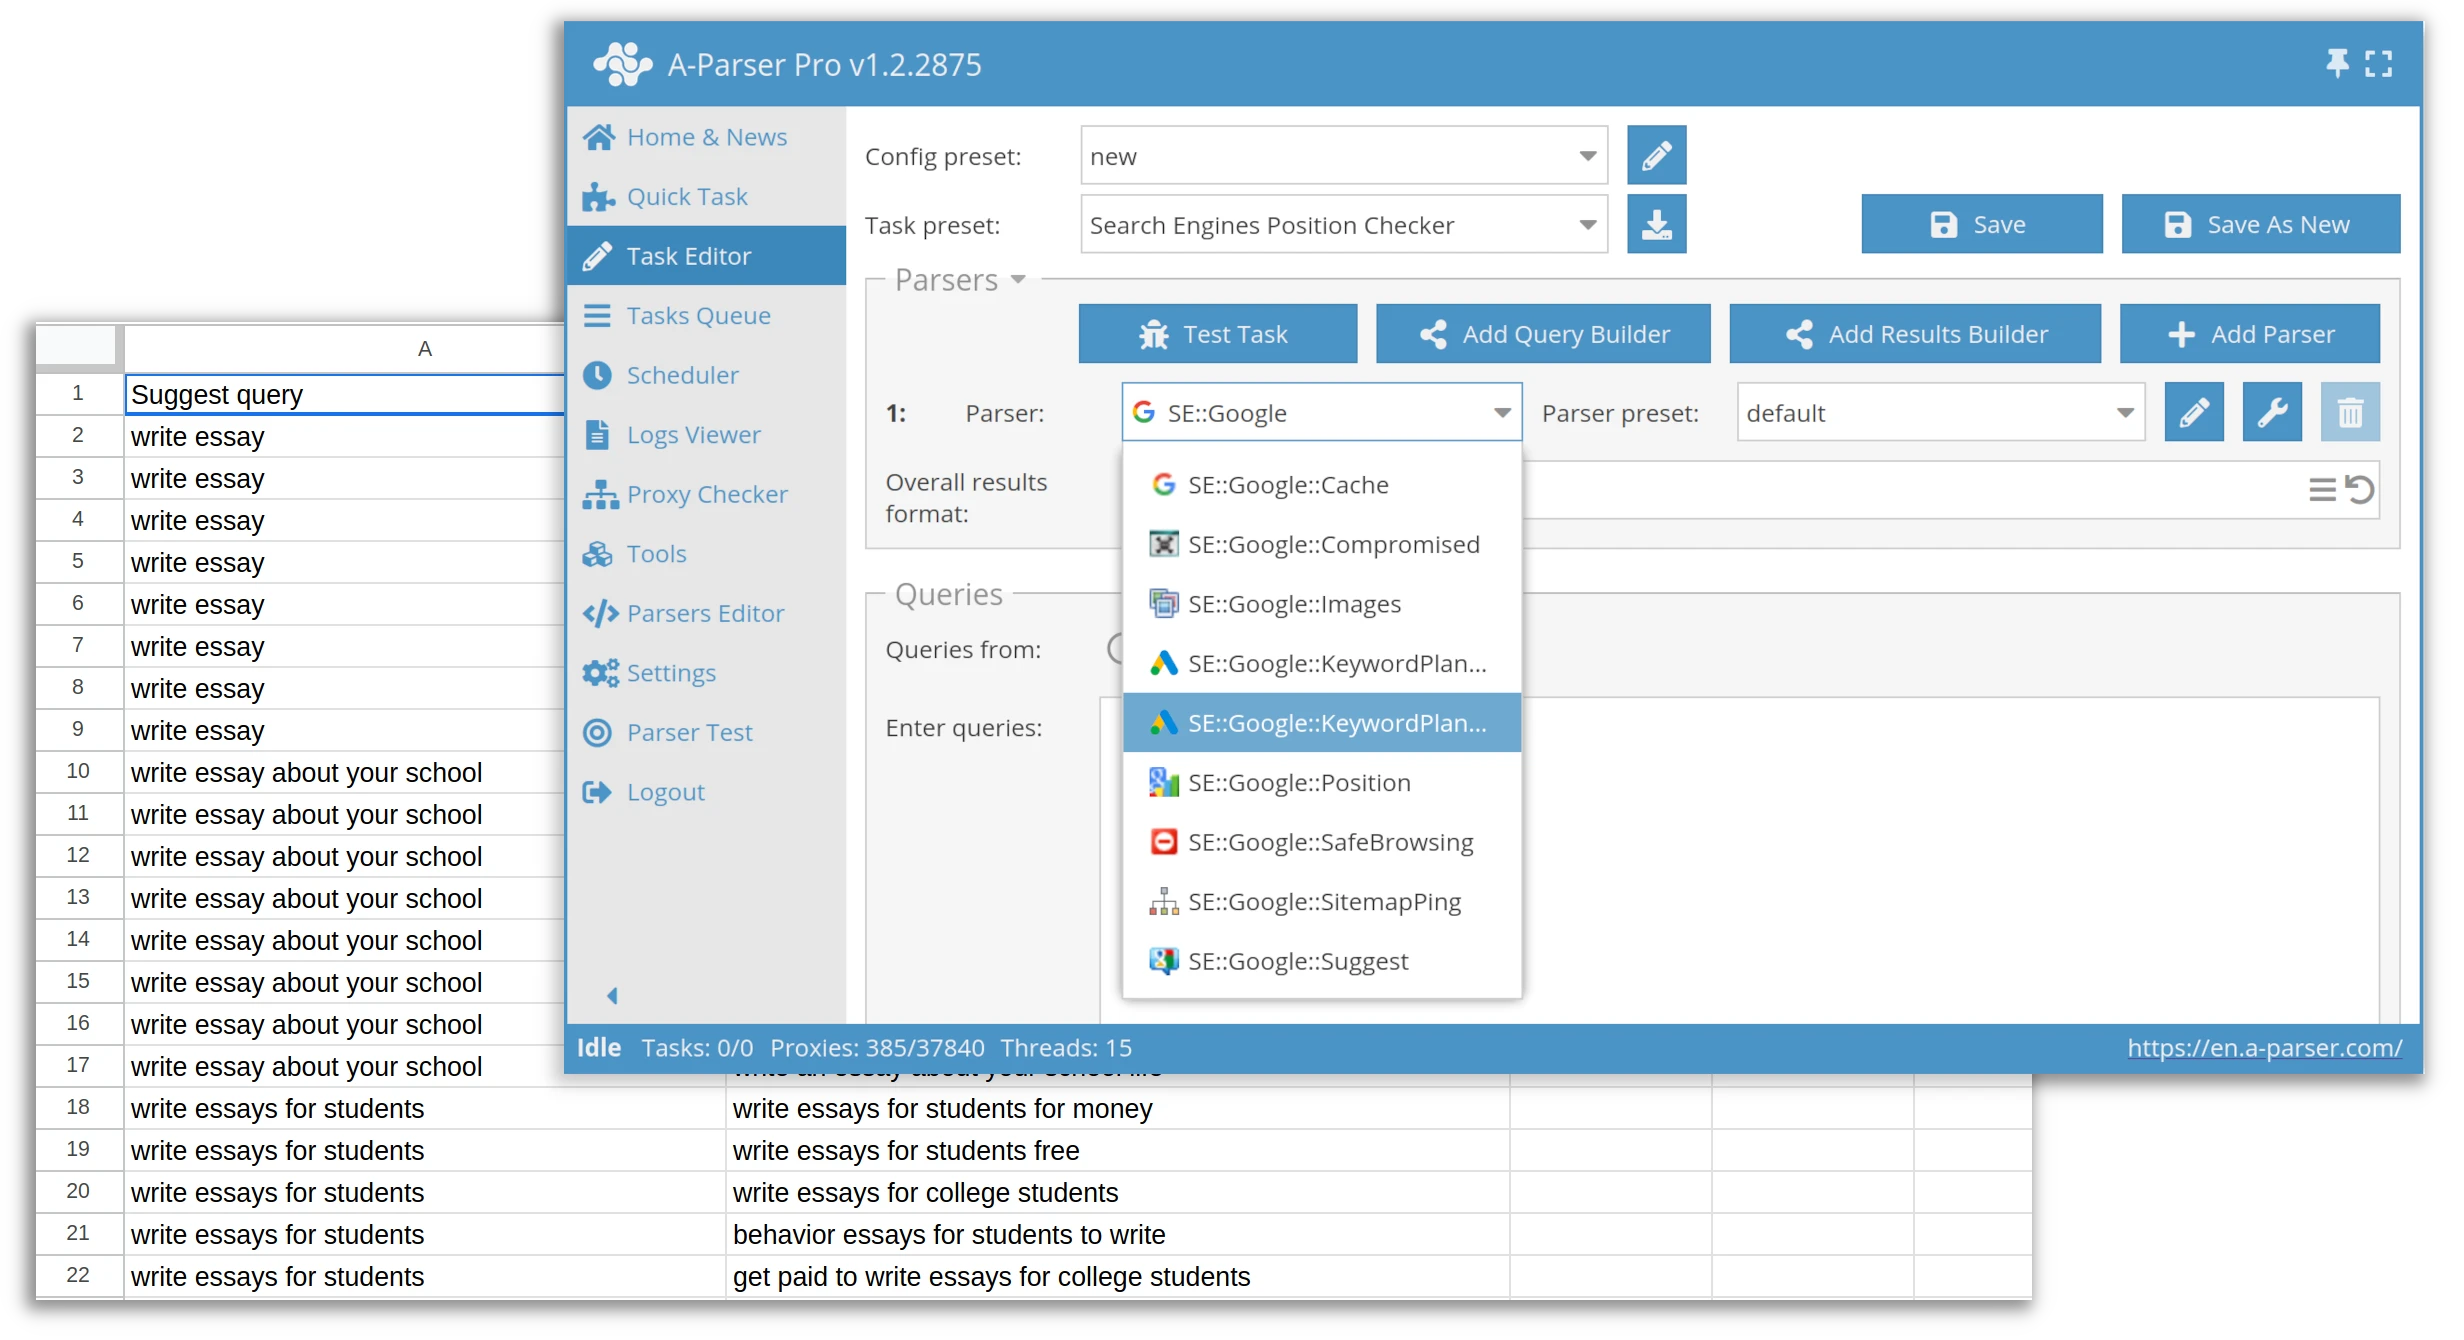
Task: Collapse the sidebar with the arrow
Action: (x=612, y=994)
